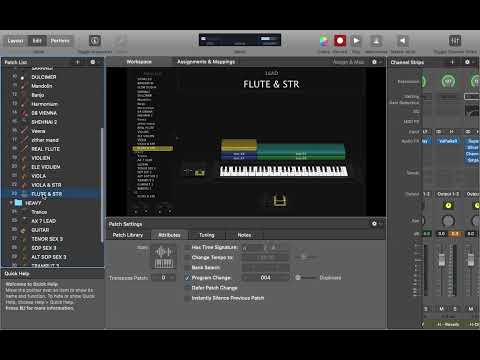Open the Patch Library tab
This screenshot has width=480, height=360.
[128, 235]
